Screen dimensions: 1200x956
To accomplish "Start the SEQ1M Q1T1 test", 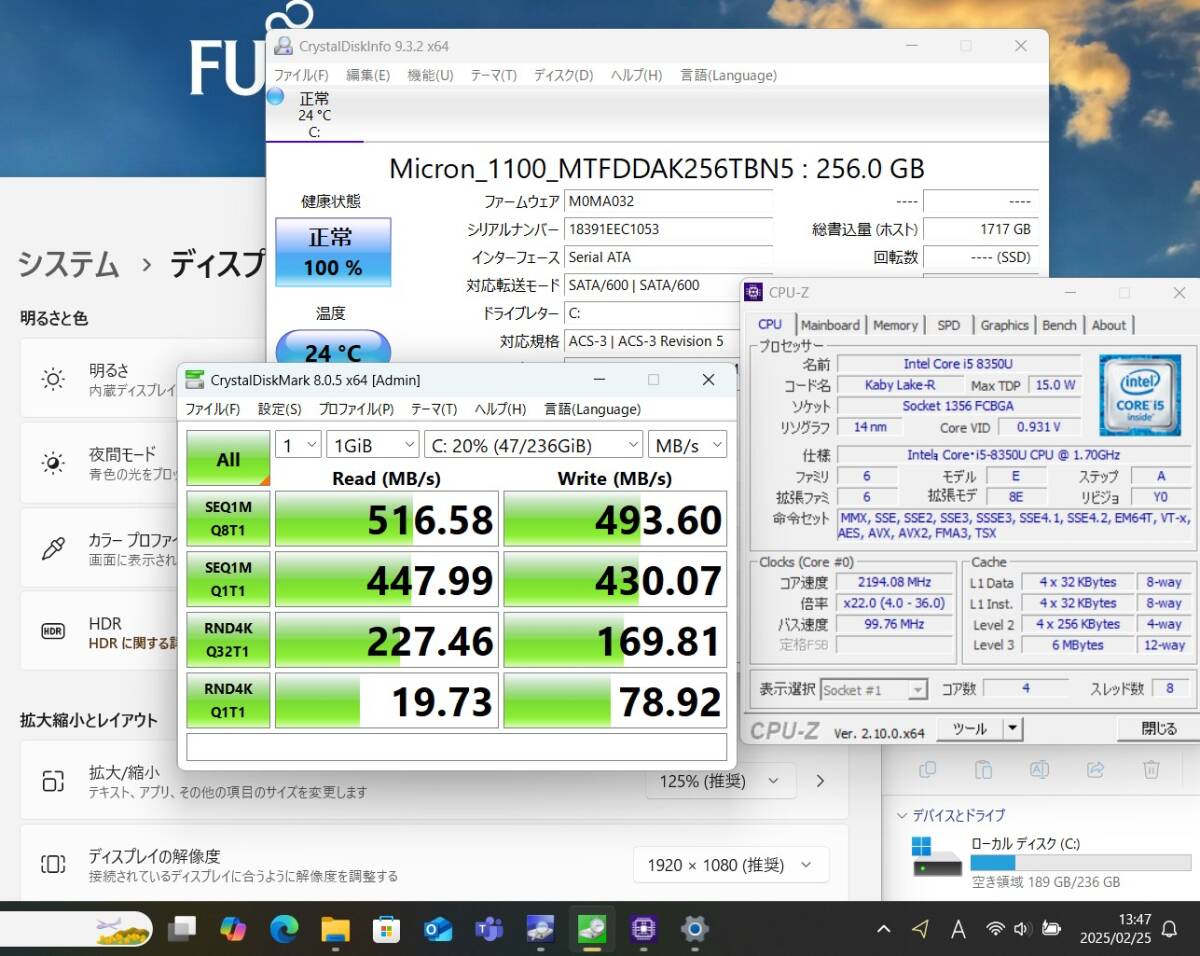I will pos(228,579).
